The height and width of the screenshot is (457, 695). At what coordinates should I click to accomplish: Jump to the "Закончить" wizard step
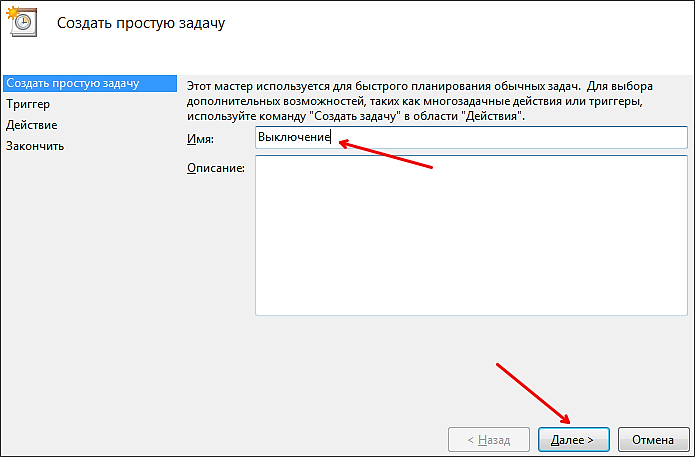(x=35, y=146)
